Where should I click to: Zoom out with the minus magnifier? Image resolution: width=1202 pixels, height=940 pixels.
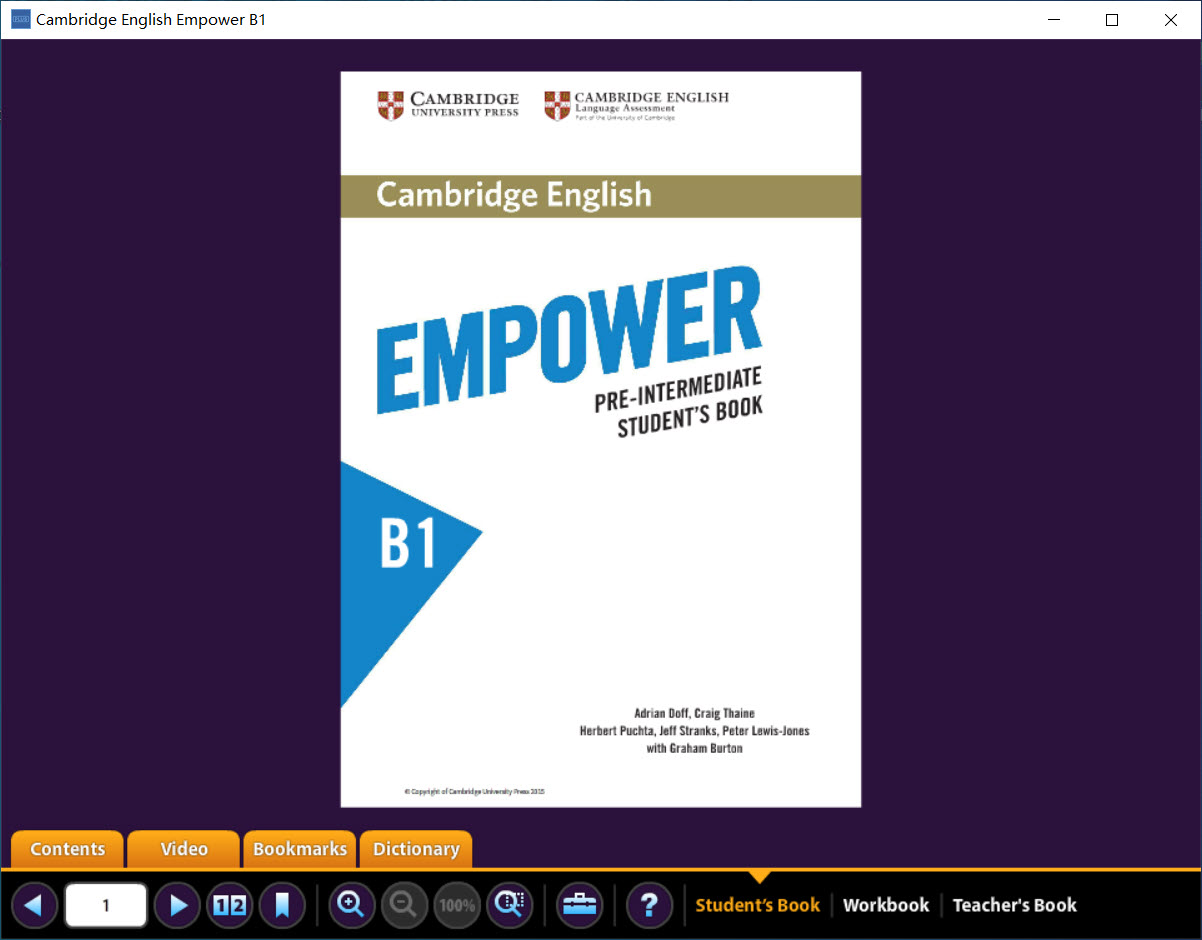coord(405,906)
